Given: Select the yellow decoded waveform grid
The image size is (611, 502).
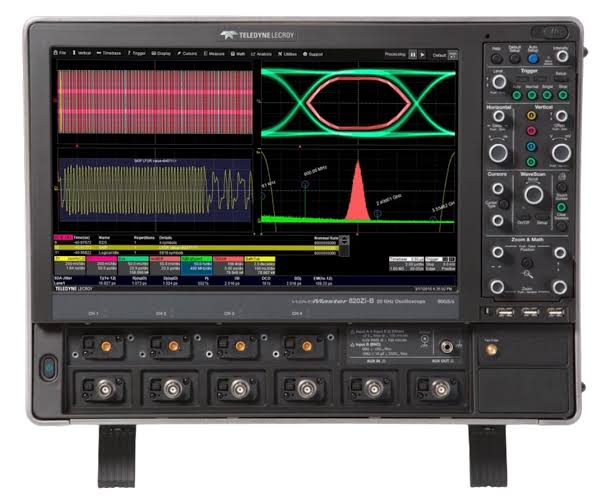Looking at the screenshot, I should point(155,190).
